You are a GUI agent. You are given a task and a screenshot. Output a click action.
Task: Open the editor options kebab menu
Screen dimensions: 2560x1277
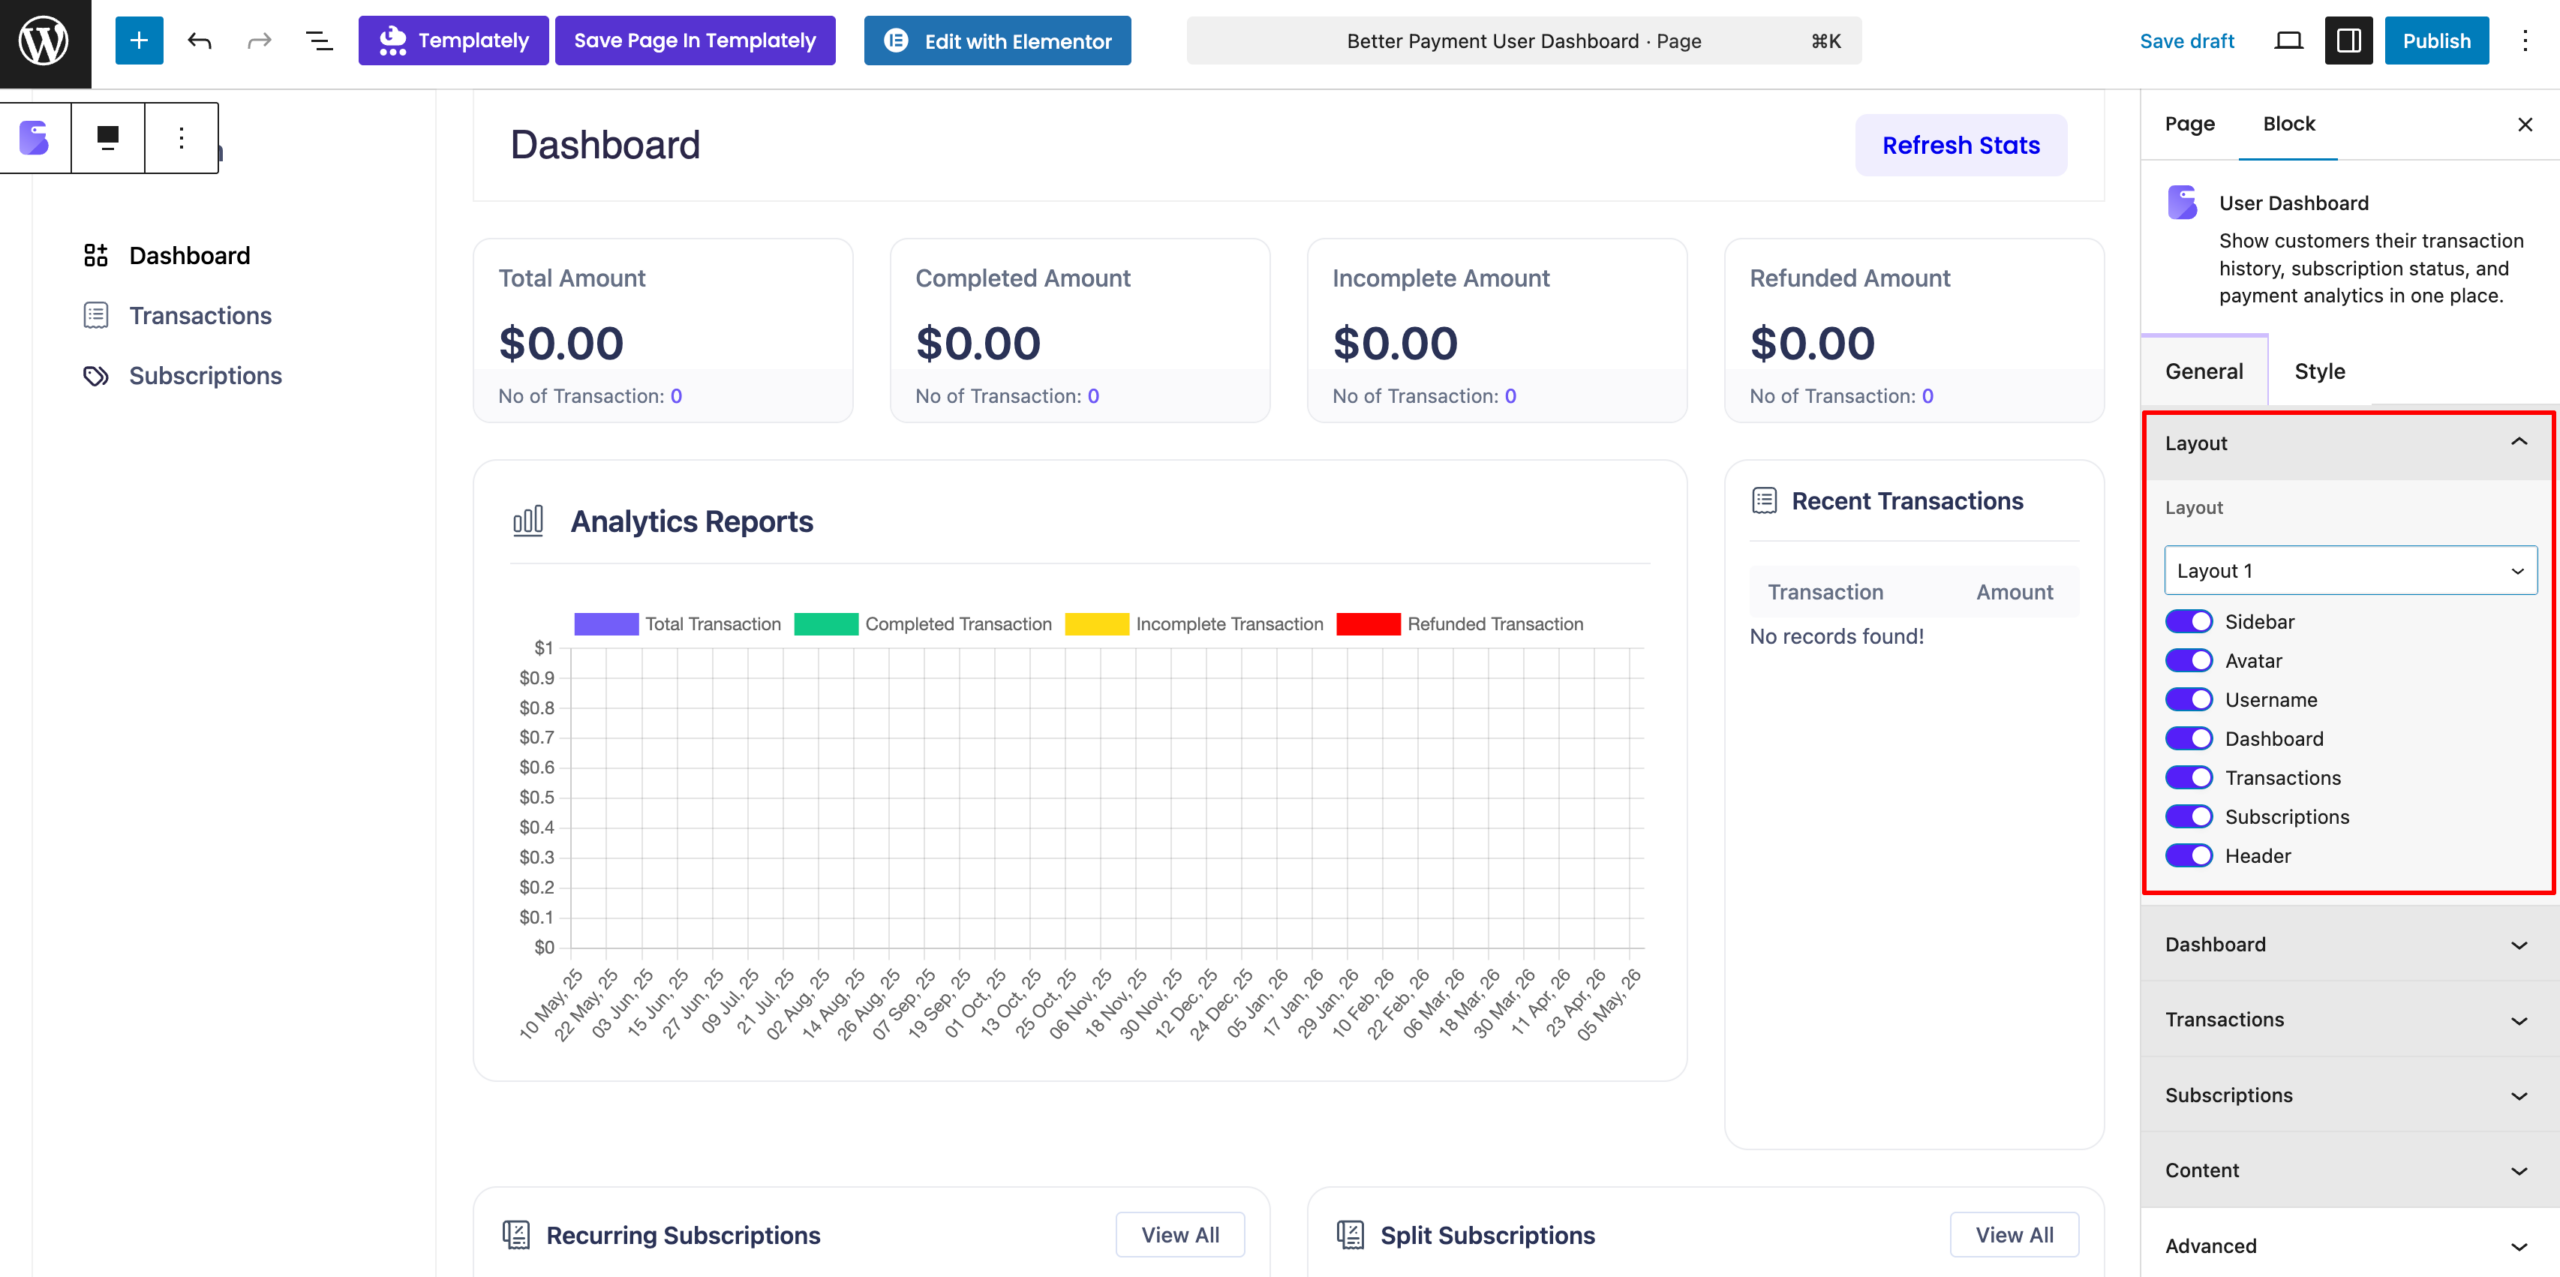coord(2525,41)
